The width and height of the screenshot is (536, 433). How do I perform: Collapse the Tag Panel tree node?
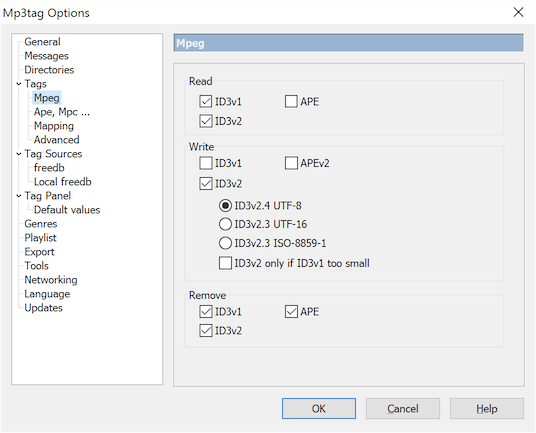point(19,196)
